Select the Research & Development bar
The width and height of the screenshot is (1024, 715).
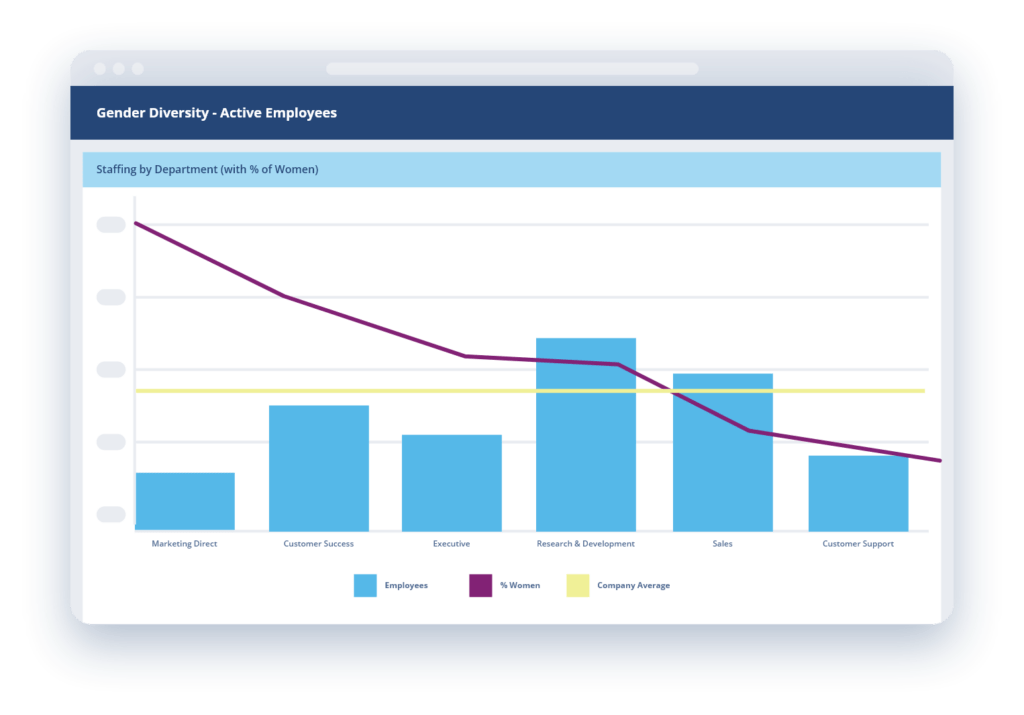[x=586, y=434]
